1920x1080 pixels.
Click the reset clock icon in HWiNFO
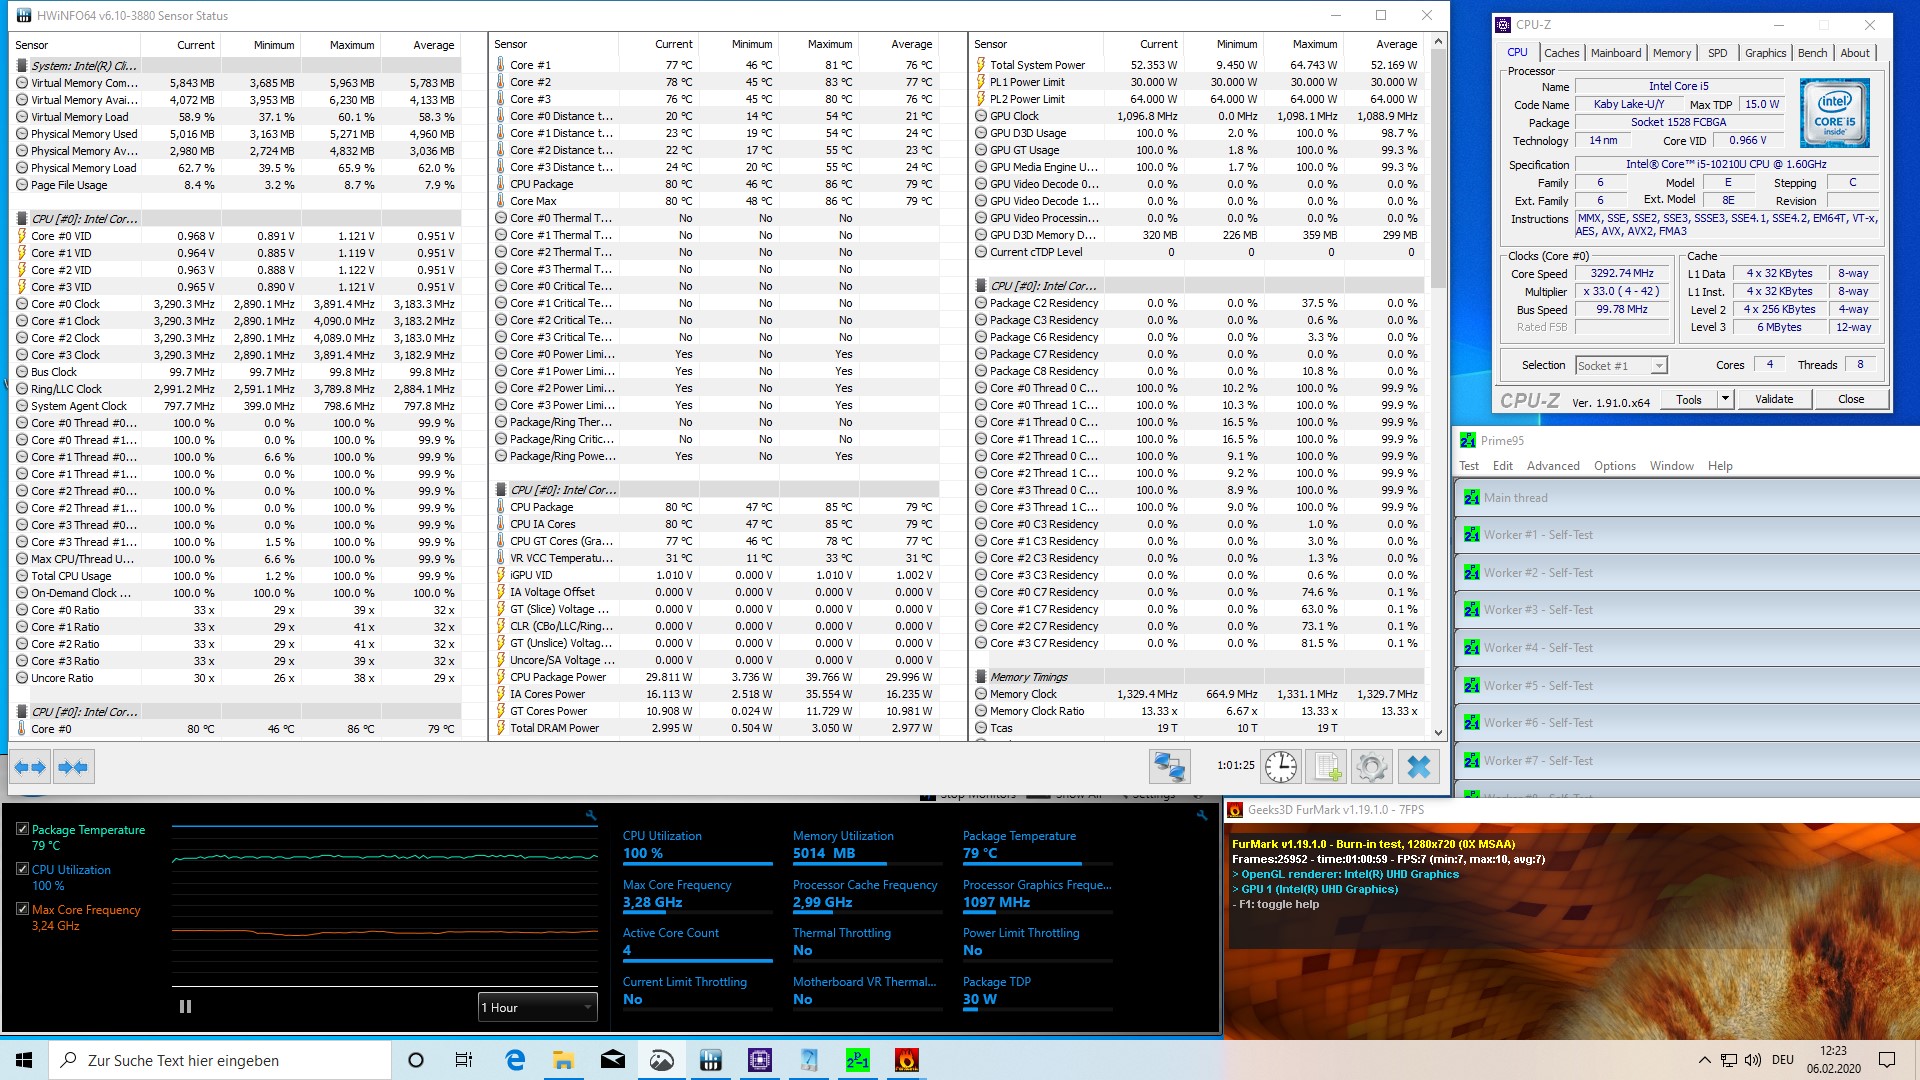point(1280,767)
